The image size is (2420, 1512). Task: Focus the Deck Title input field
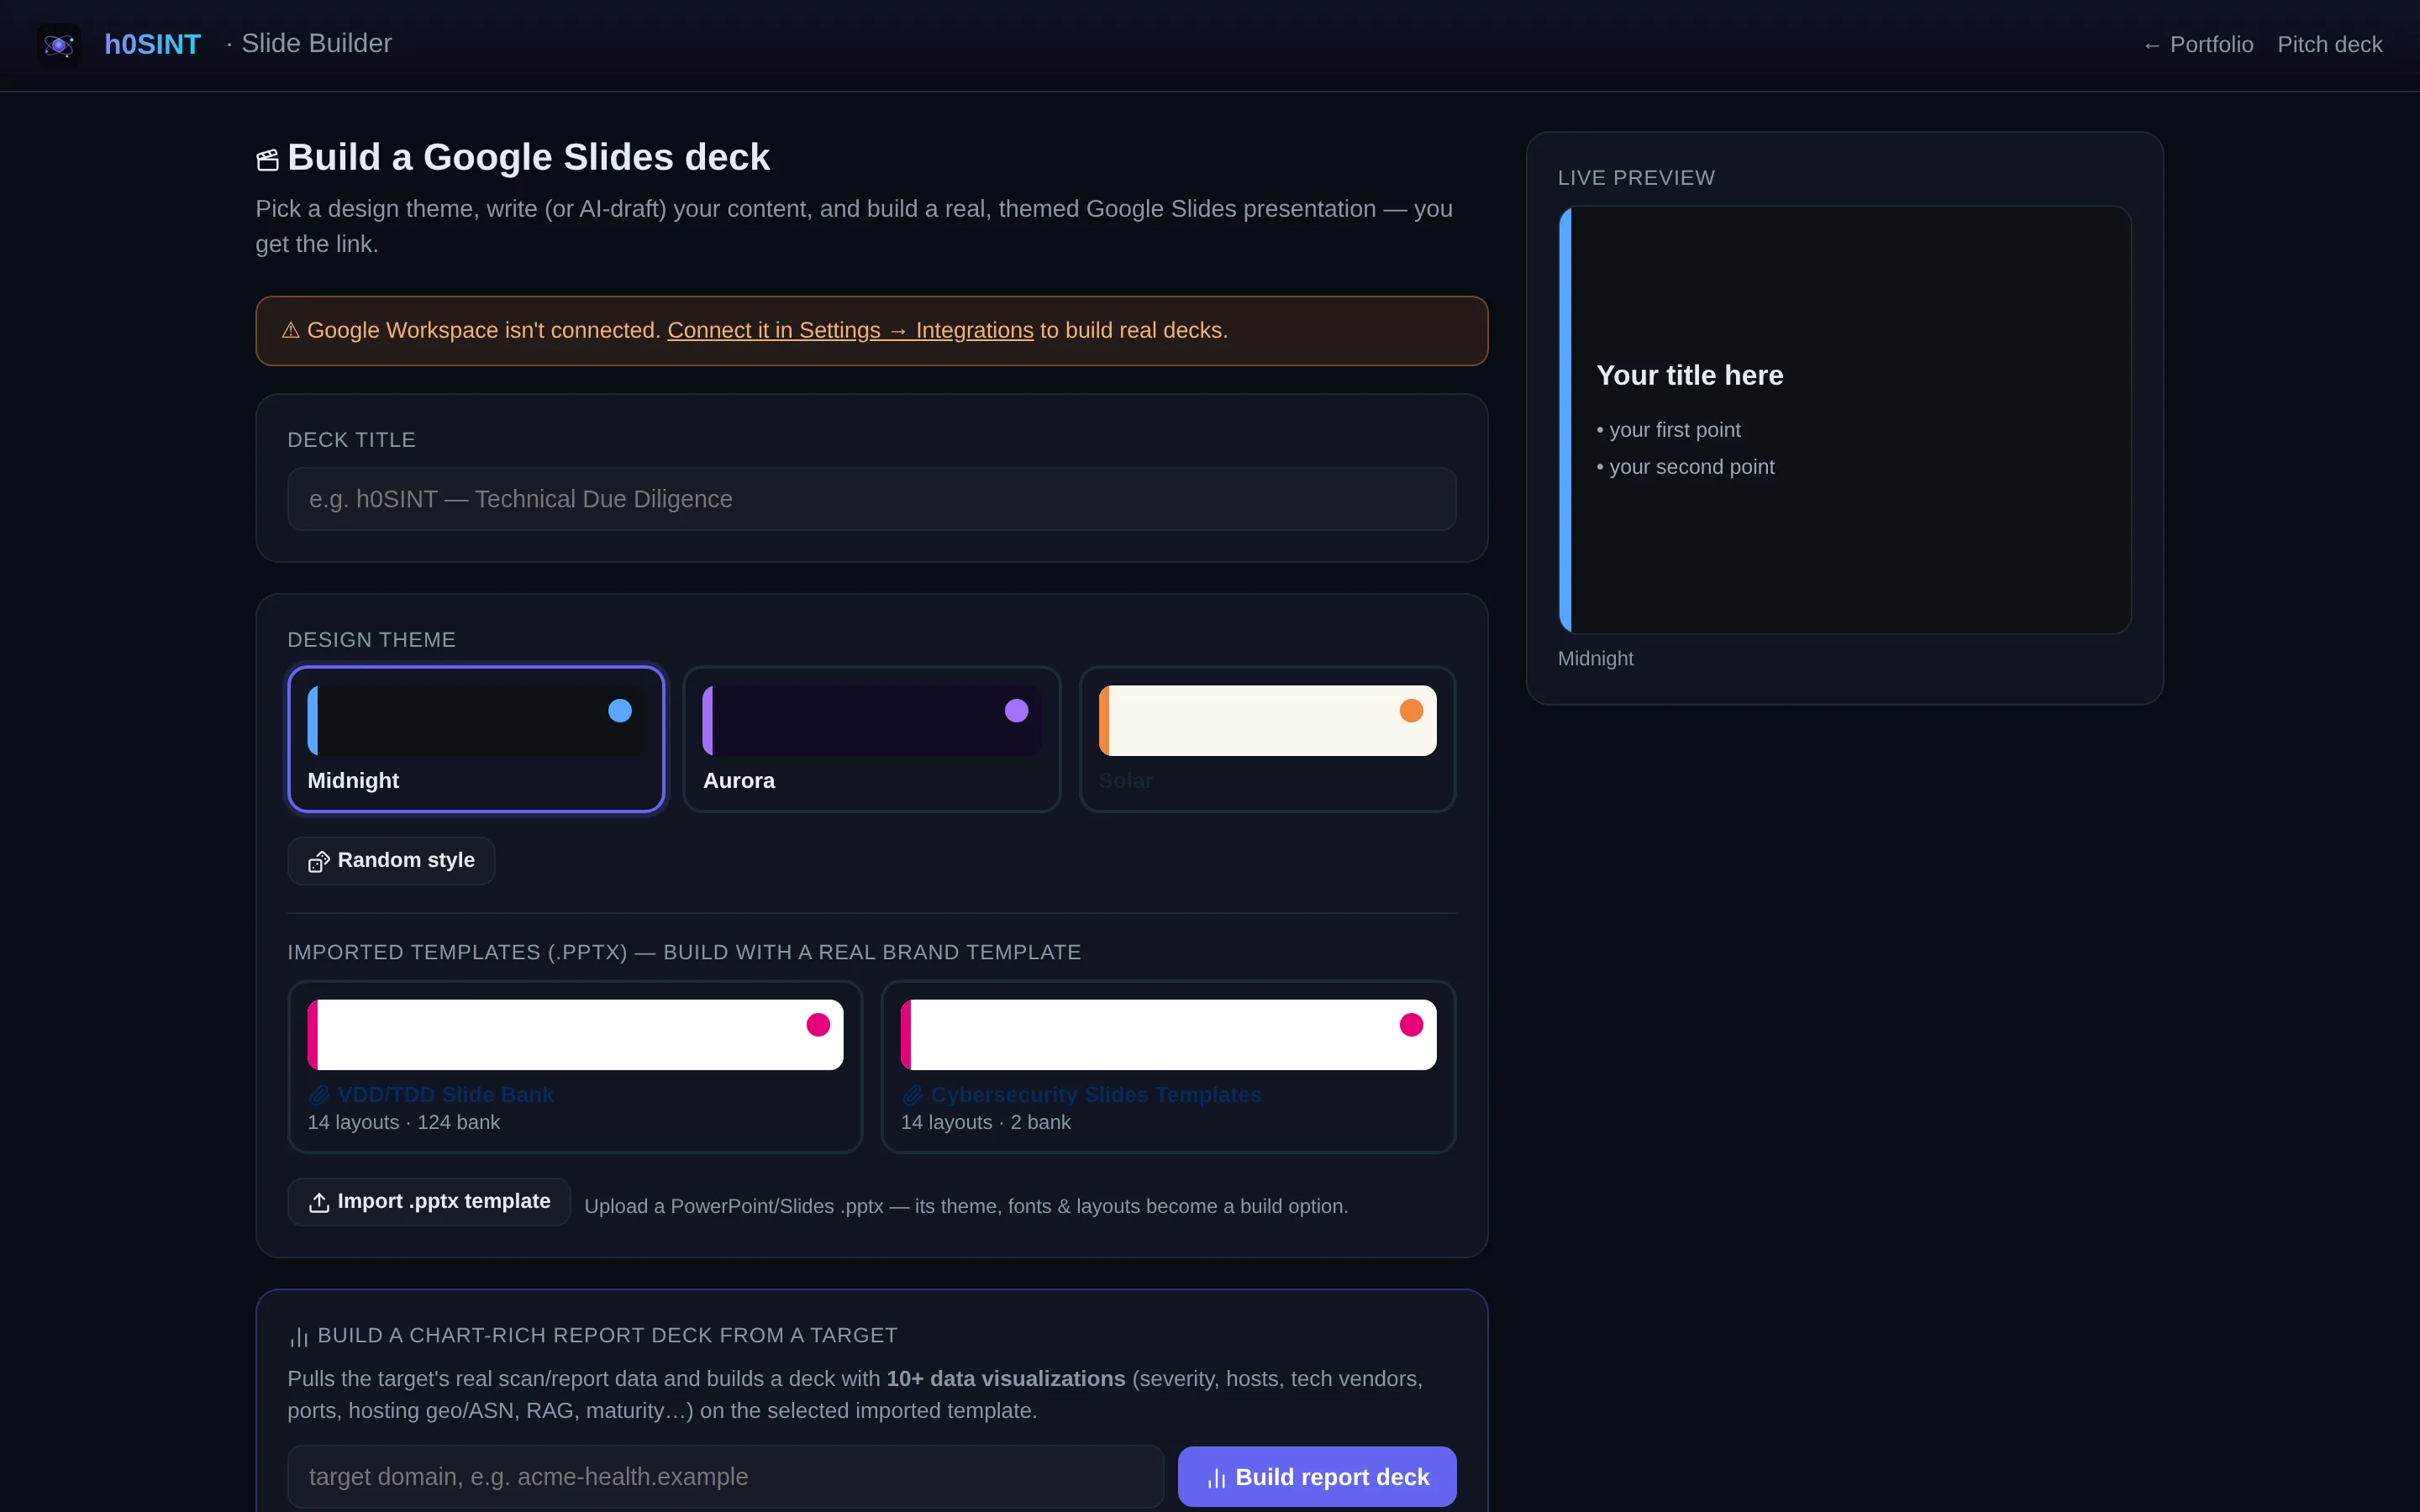pos(871,499)
